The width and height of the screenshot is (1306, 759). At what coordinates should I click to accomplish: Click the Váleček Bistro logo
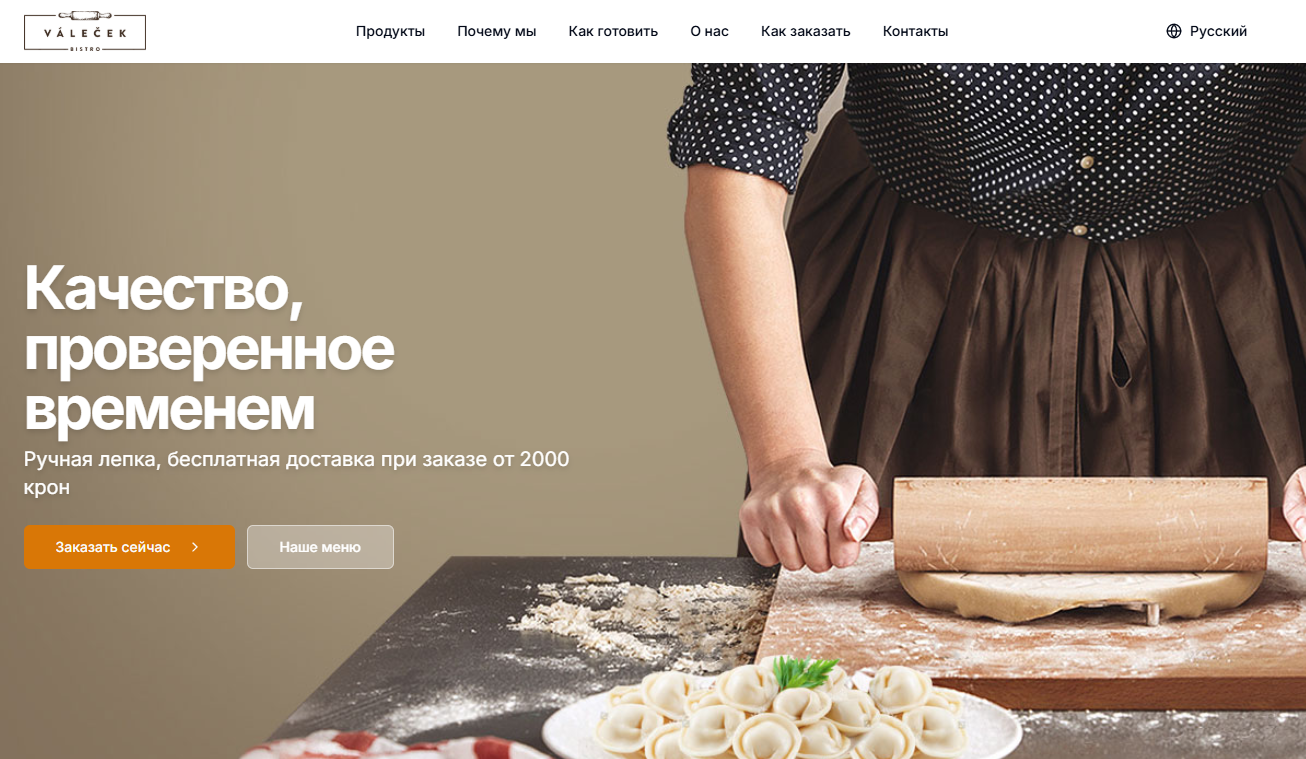(85, 31)
